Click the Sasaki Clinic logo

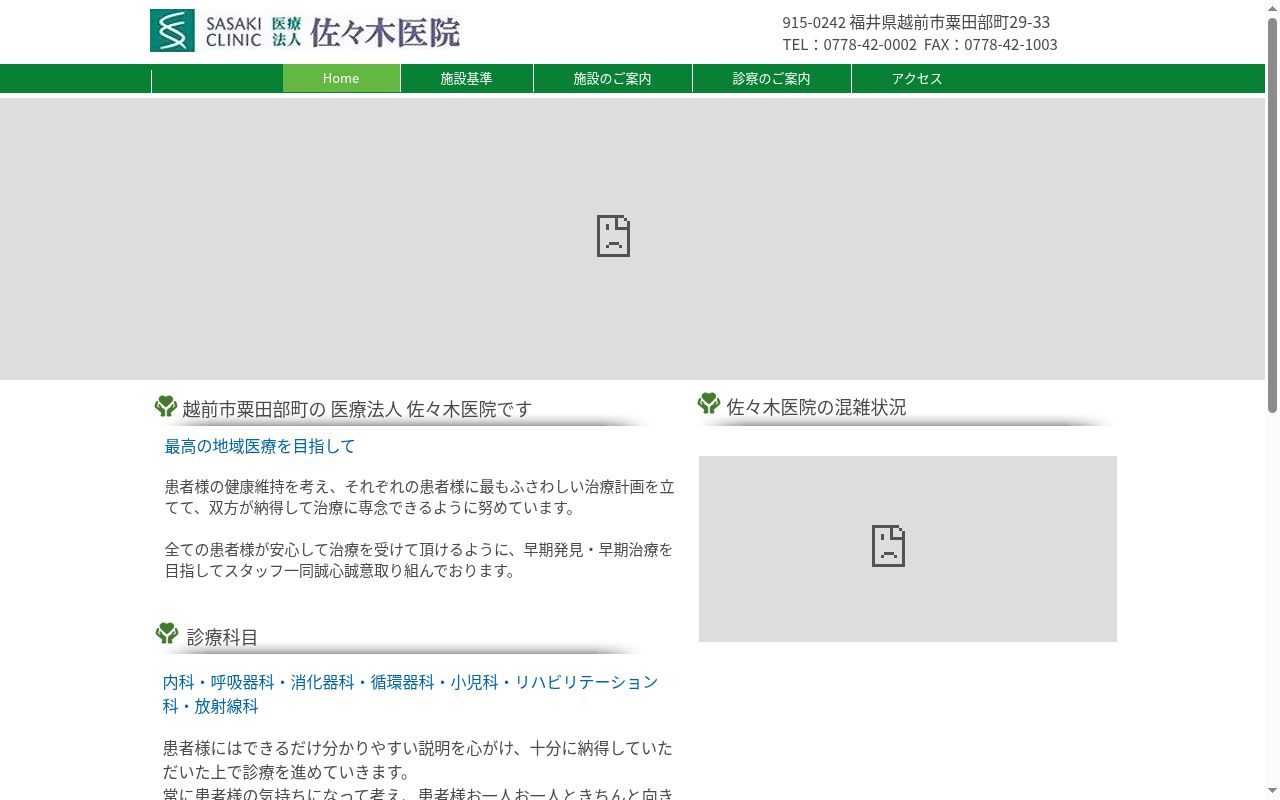(305, 31)
